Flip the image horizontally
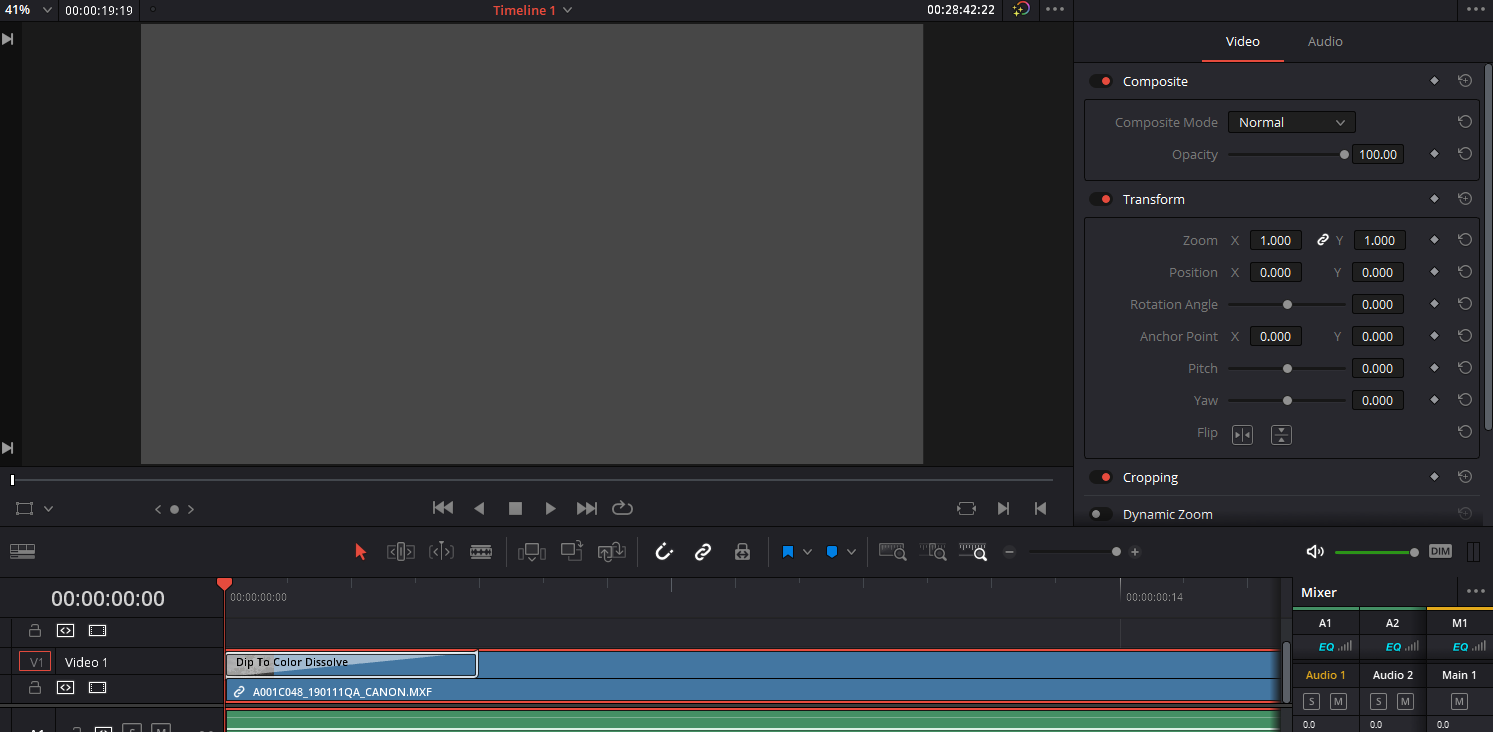The width and height of the screenshot is (1493, 732). coord(1242,434)
